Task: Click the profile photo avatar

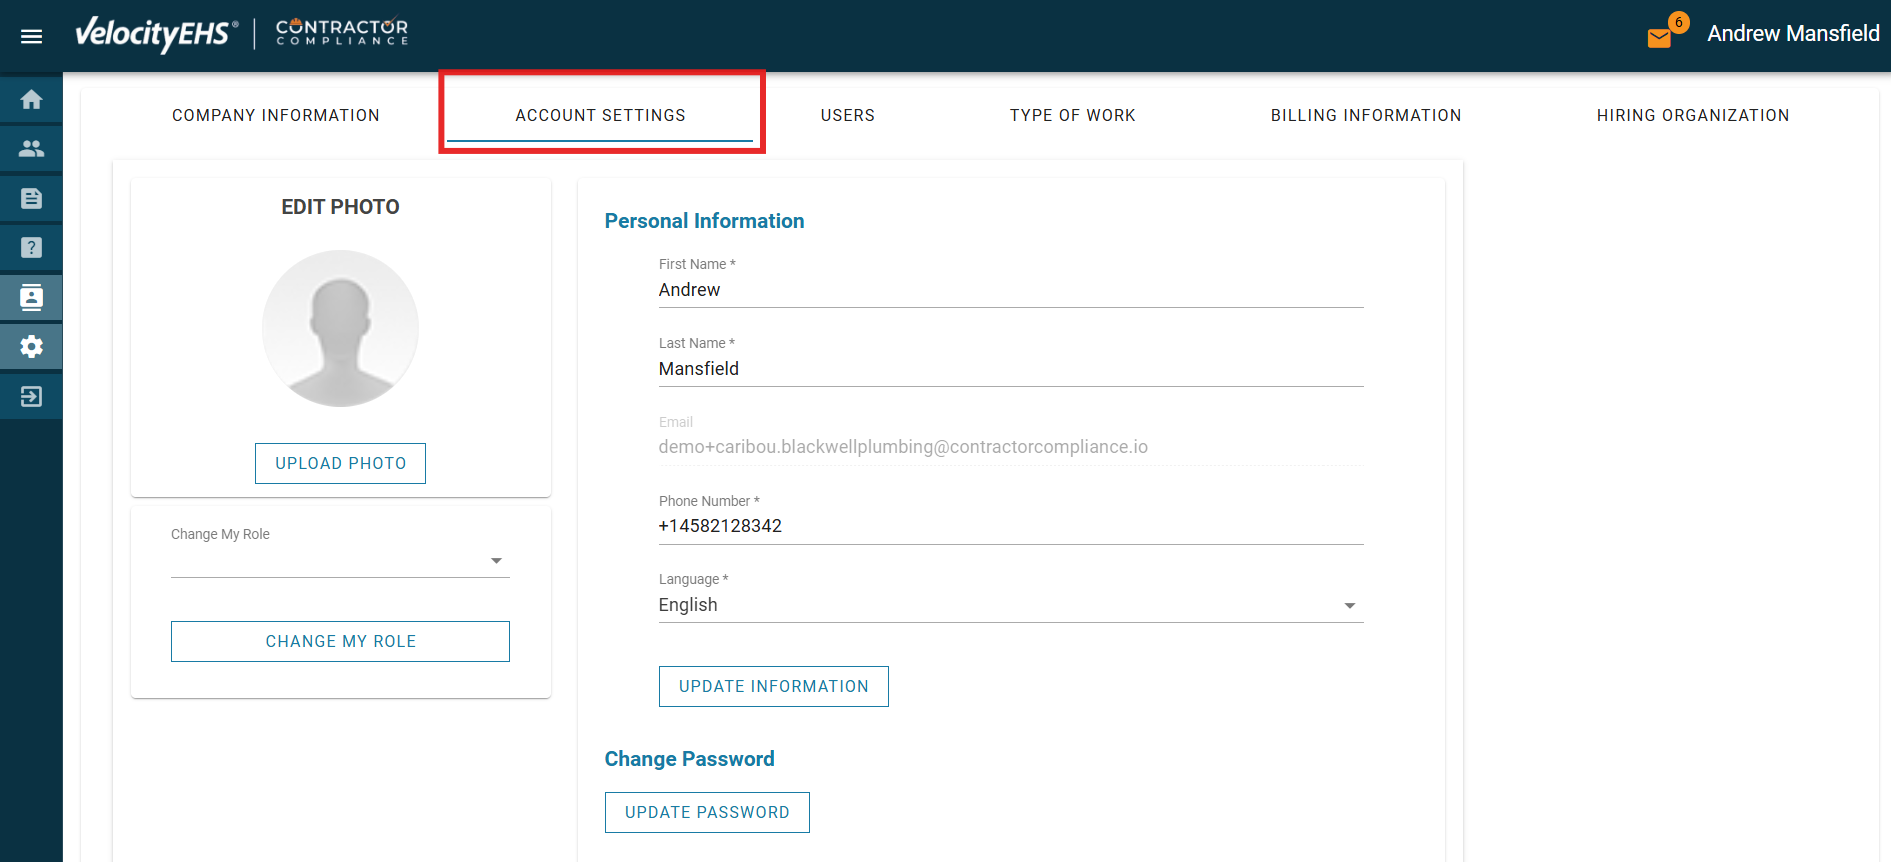Action: click(x=340, y=328)
